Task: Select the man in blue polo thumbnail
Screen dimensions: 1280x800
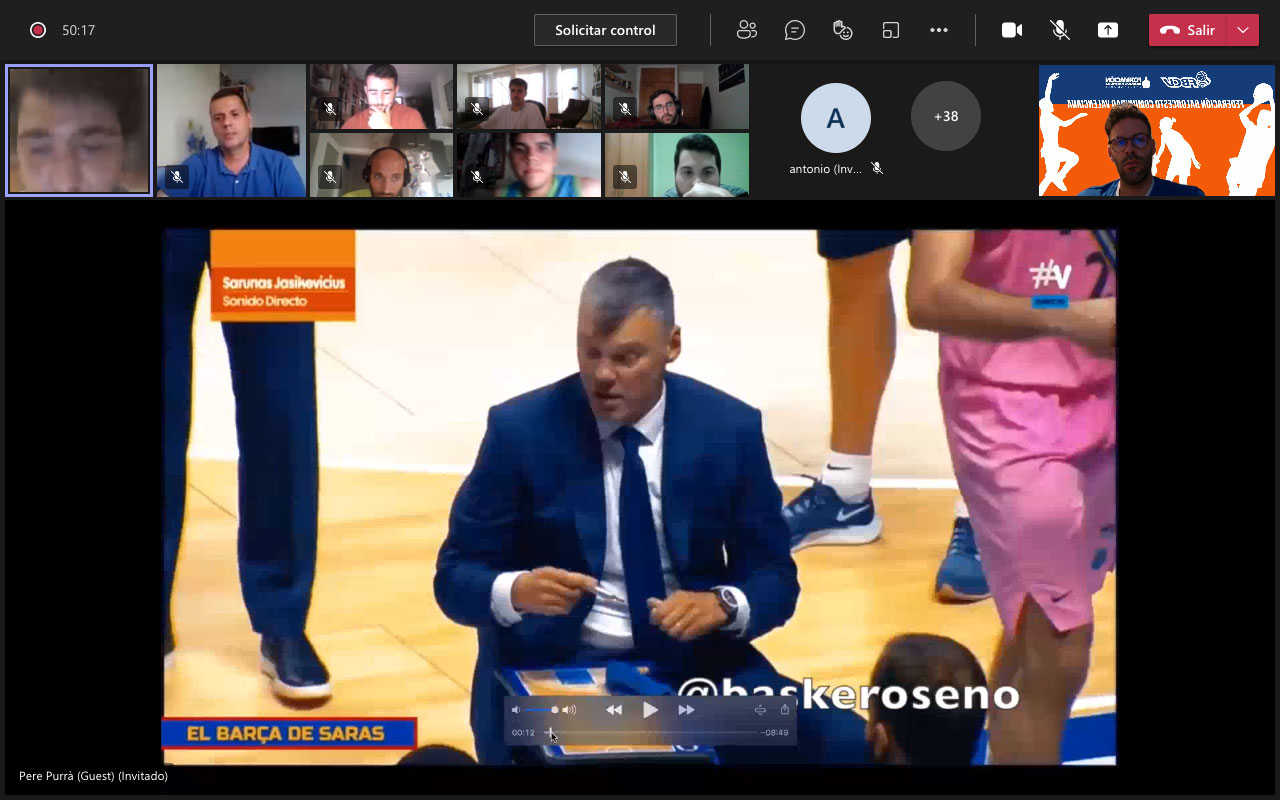Action: (231, 130)
